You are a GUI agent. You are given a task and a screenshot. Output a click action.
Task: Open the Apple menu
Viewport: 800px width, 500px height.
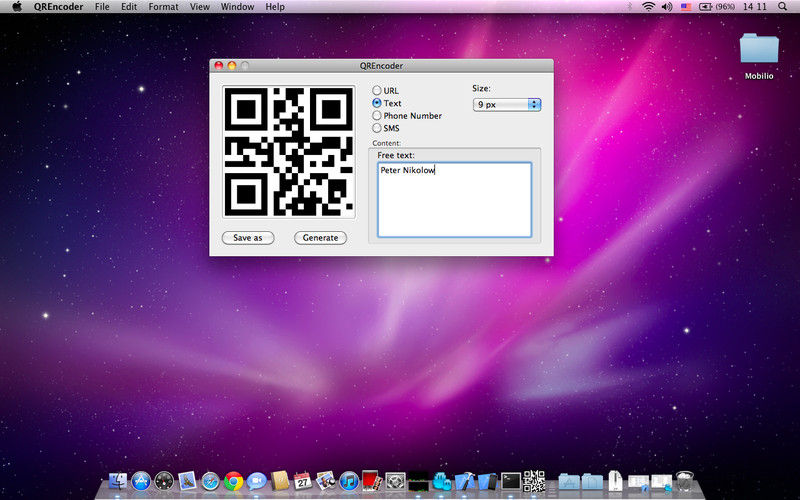pos(17,7)
